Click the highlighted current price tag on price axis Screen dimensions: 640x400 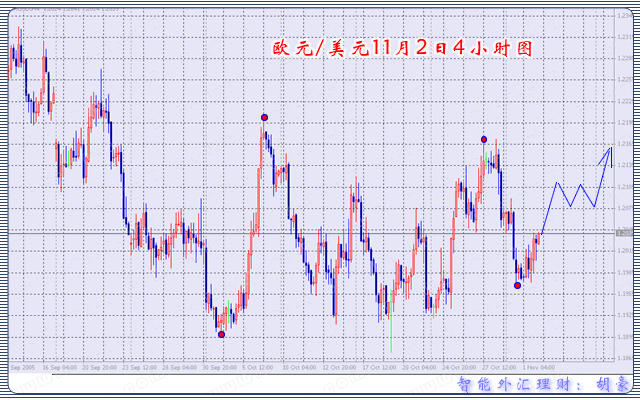point(622,233)
